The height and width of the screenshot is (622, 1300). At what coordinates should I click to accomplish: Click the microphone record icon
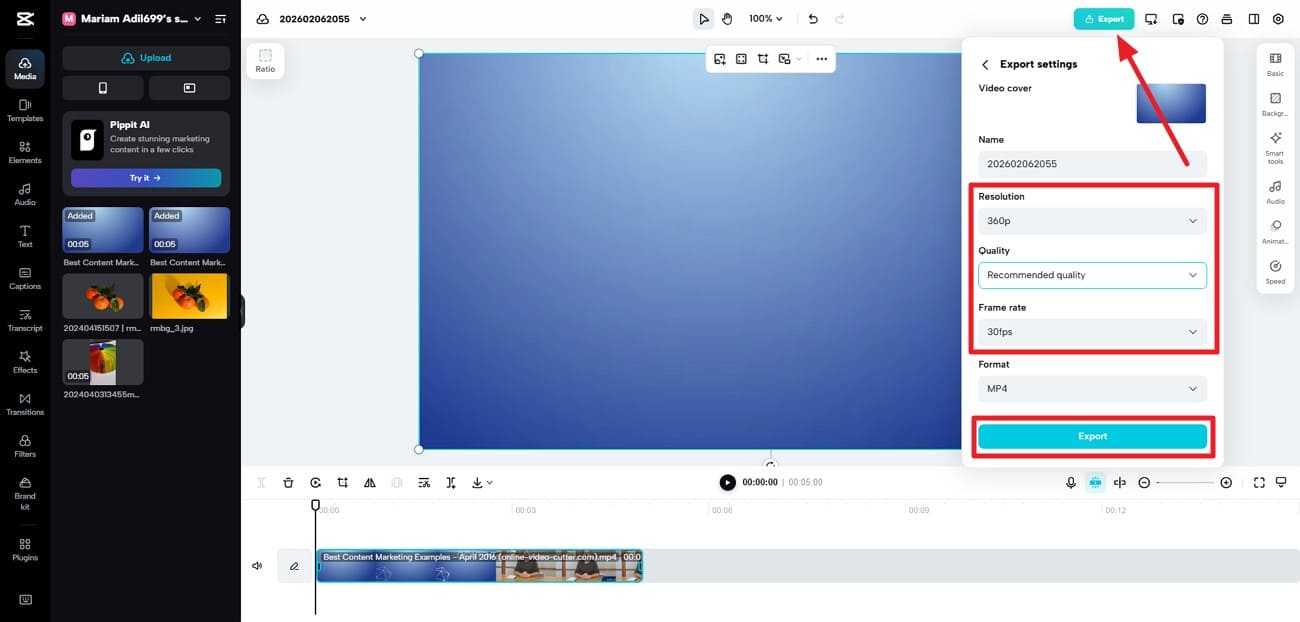(1071, 483)
